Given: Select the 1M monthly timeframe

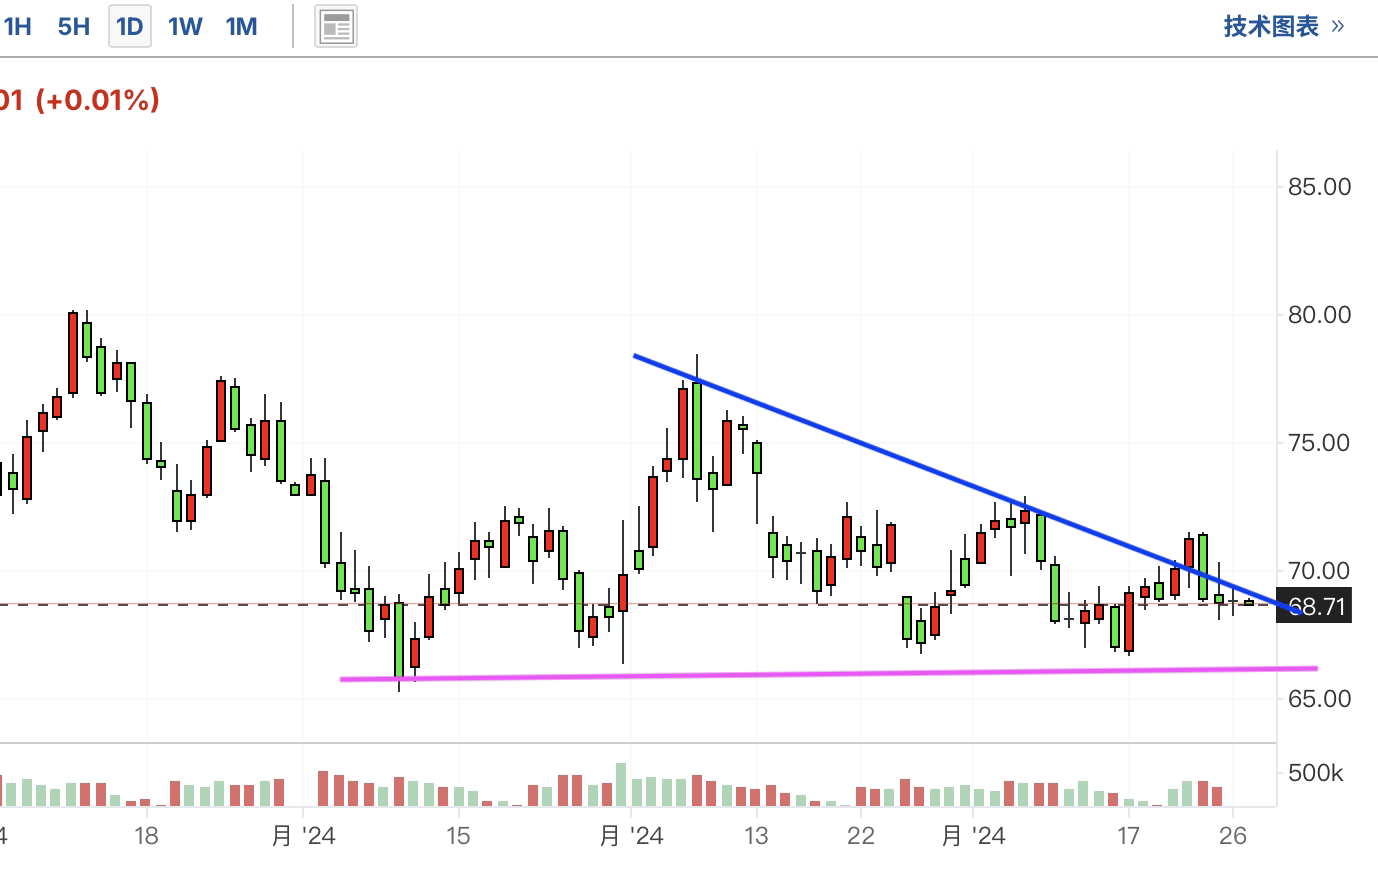Looking at the screenshot, I should click(x=241, y=26).
